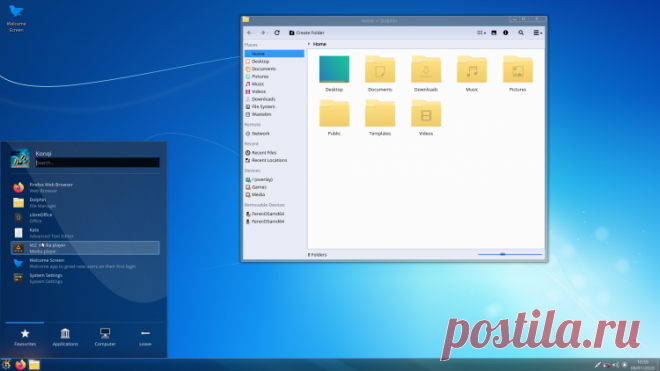Viewport: 660px width, 371px height.
Task: Select the / (overlay) device
Action: point(274,179)
